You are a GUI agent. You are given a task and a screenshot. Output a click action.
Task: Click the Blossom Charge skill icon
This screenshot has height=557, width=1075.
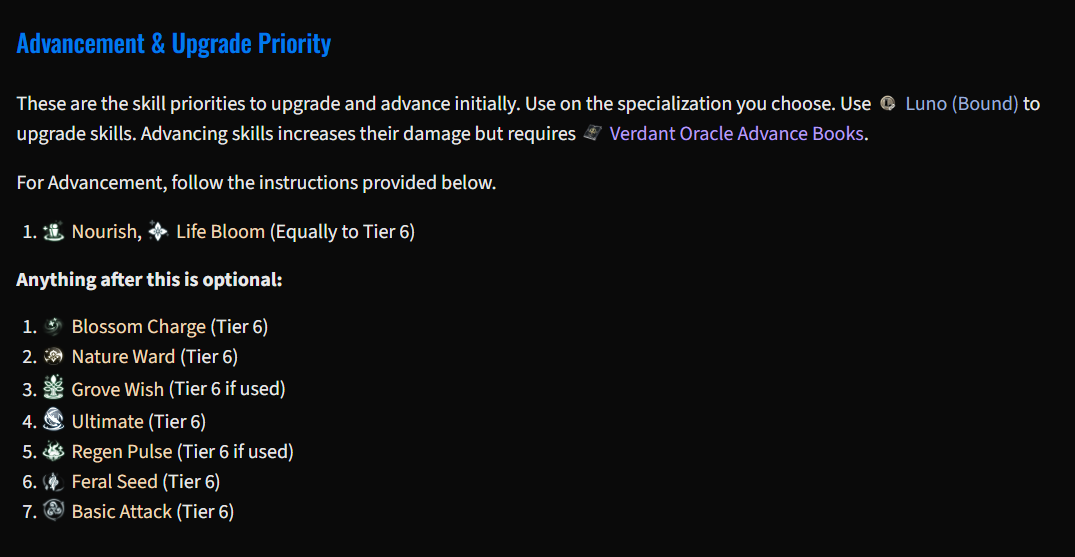[53, 327]
